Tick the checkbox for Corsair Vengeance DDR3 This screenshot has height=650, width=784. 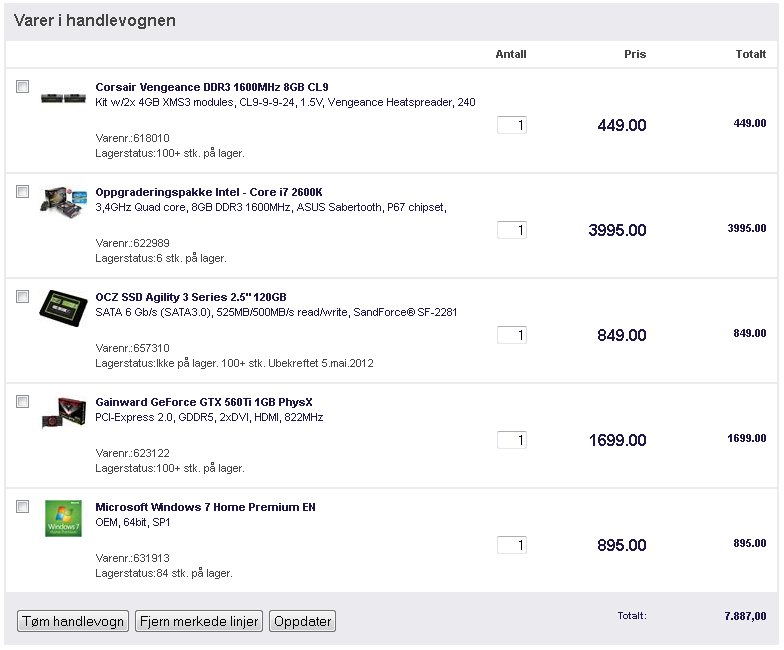coord(22,86)
